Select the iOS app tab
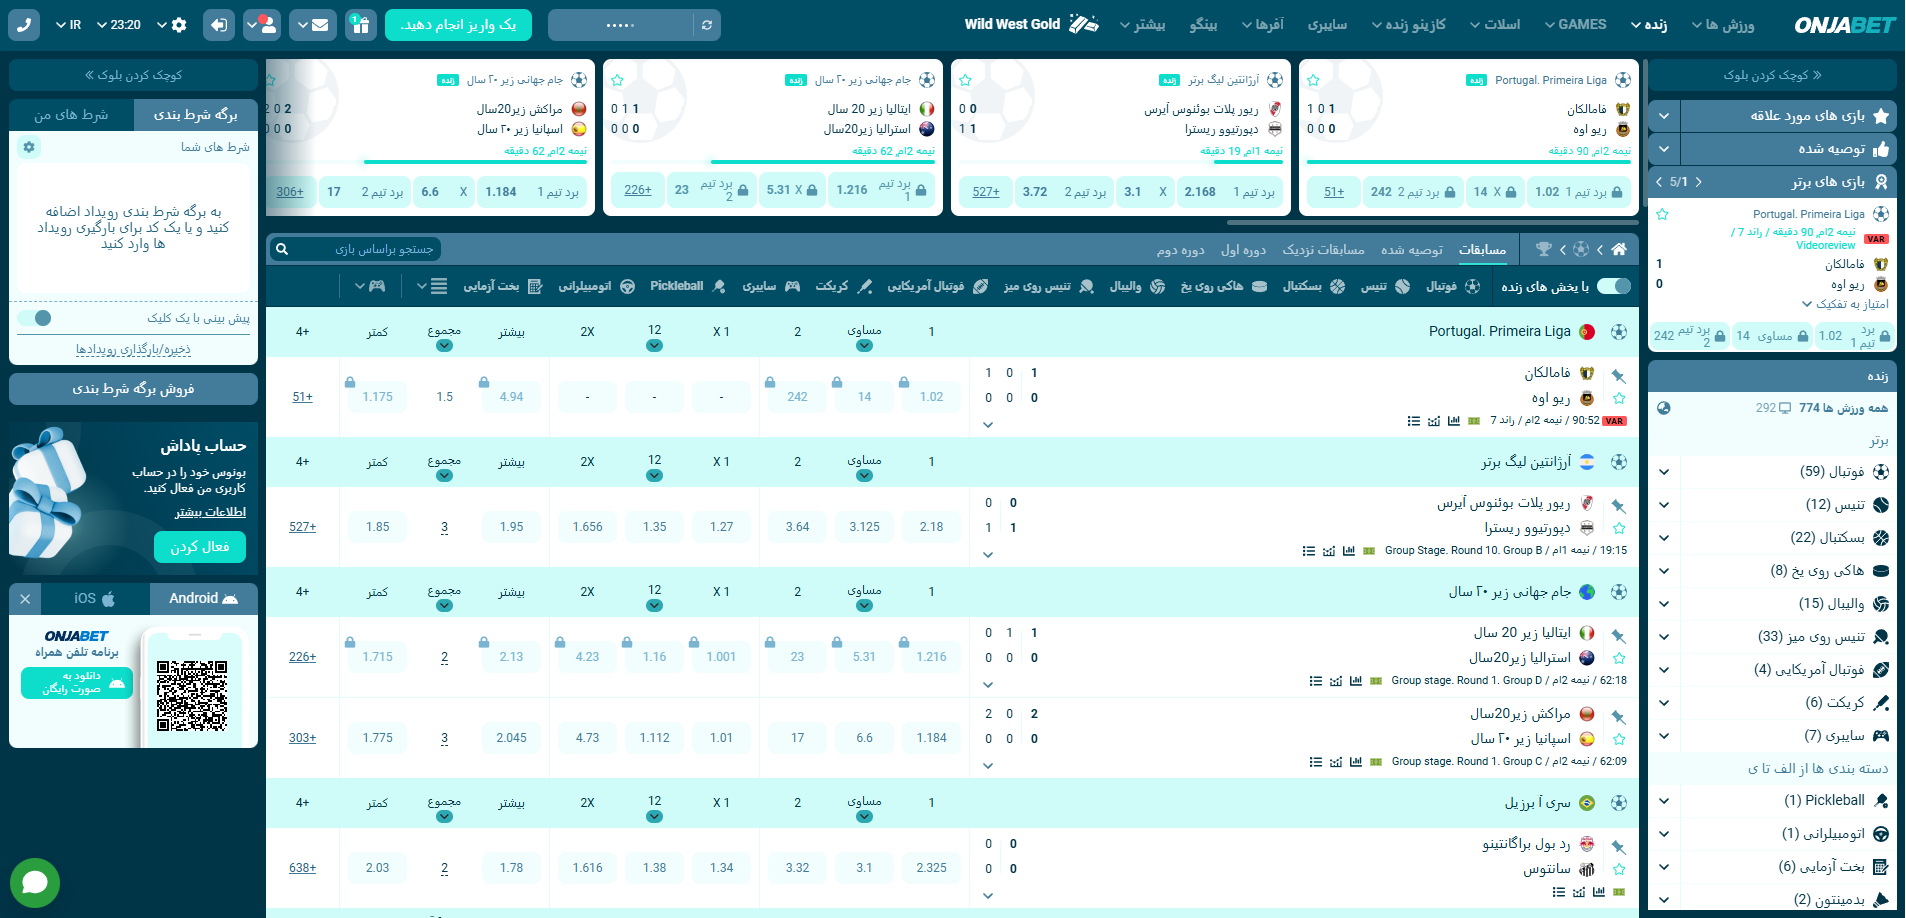This screenshot has height=918, width=1906. pyautogui.click(x=94, y=599)
